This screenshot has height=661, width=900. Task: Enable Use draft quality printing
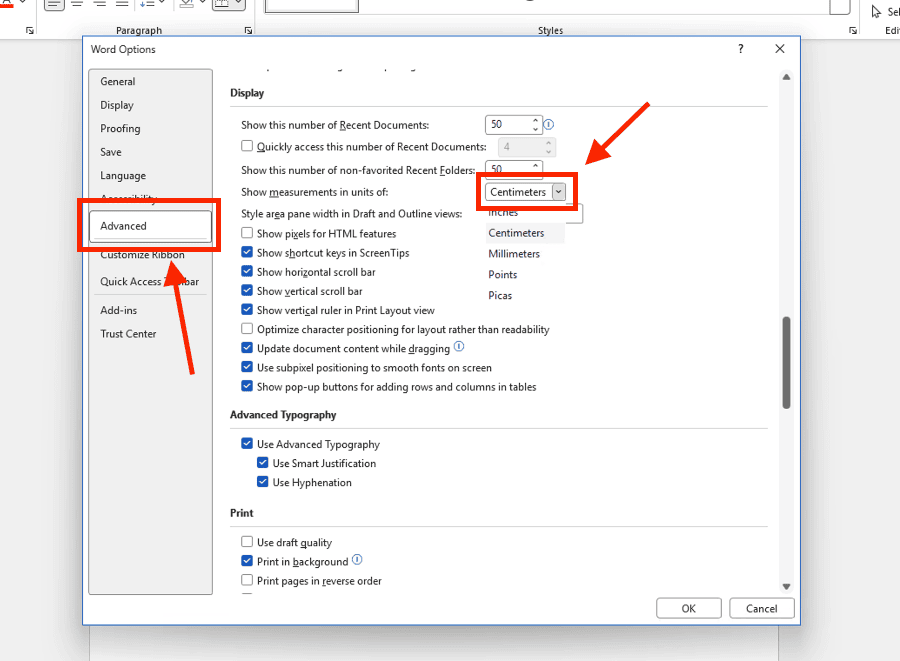(x=247, y=542)
